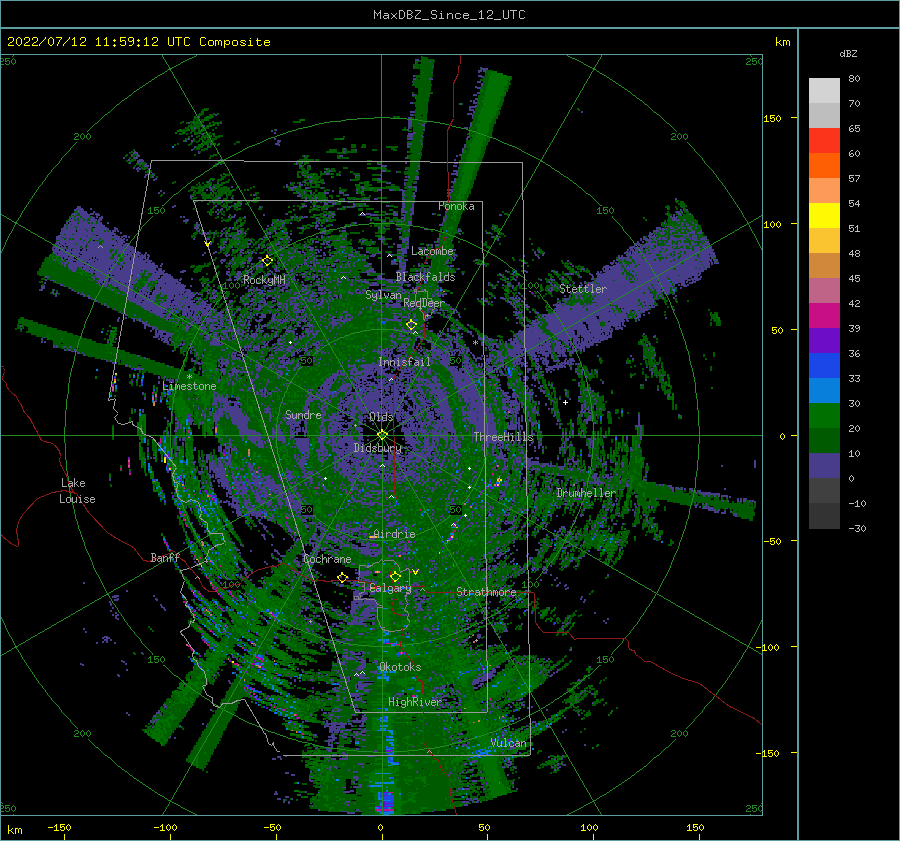900x841 pixels.
Task: Click the Vulcan label
Action: pyautogui.click(x=509, y=743)
